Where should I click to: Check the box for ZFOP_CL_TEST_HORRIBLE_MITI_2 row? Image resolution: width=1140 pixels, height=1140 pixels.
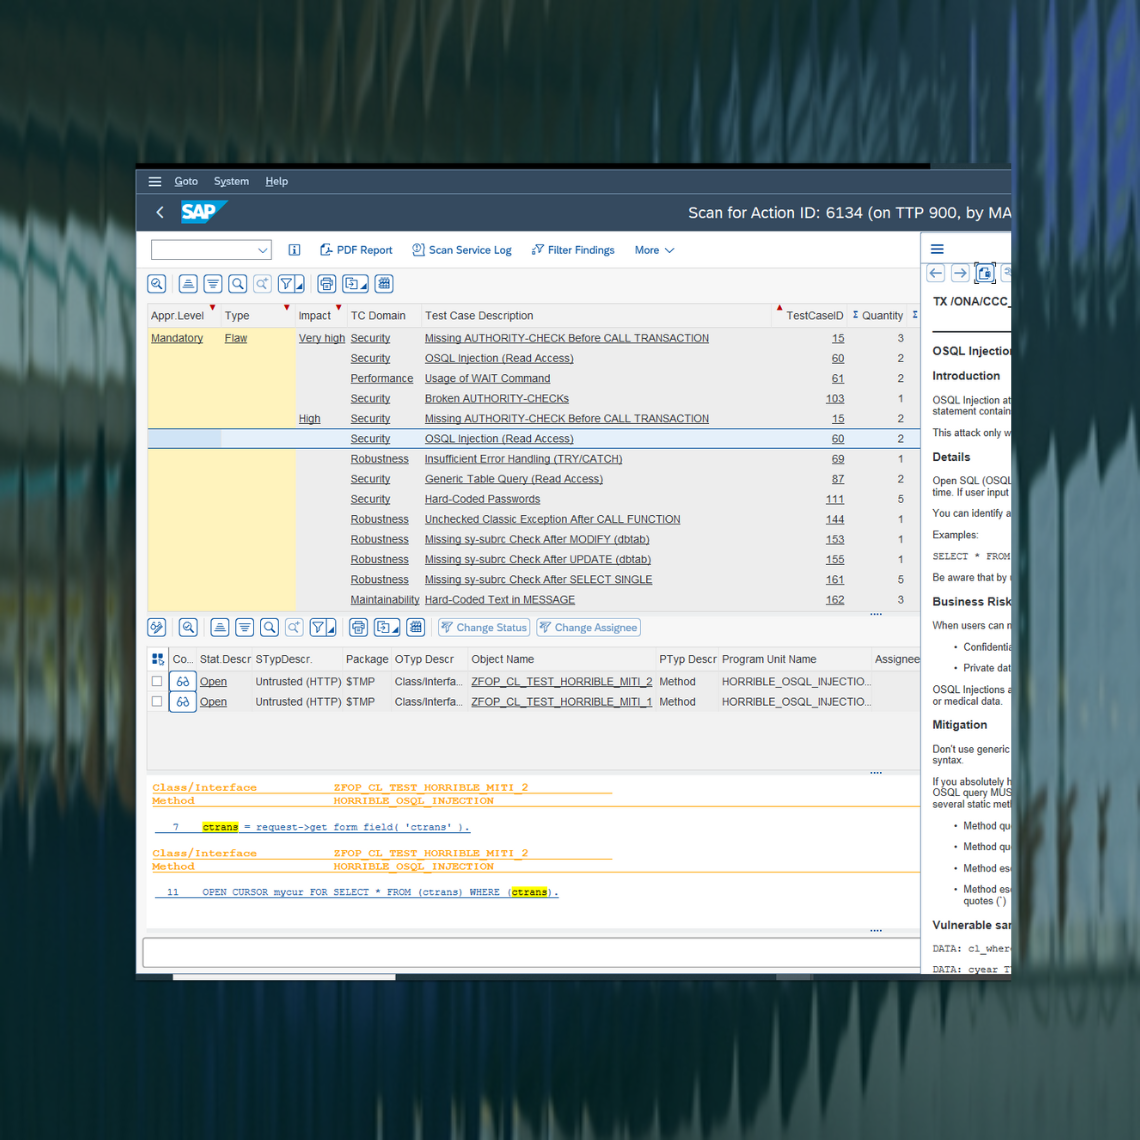pos(157,682)
